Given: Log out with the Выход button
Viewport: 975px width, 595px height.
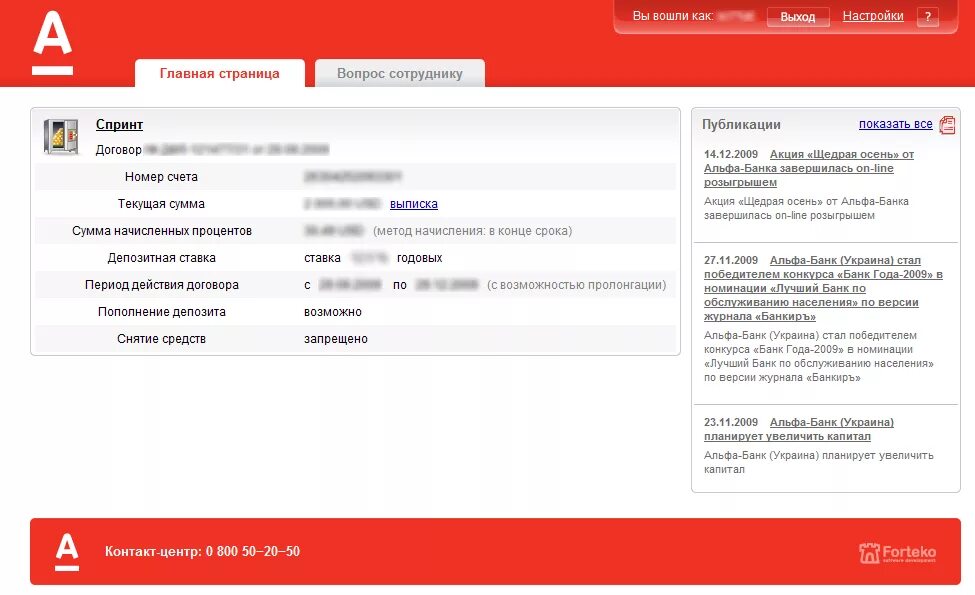Looking at the screenshot, I should click(798, 17).
